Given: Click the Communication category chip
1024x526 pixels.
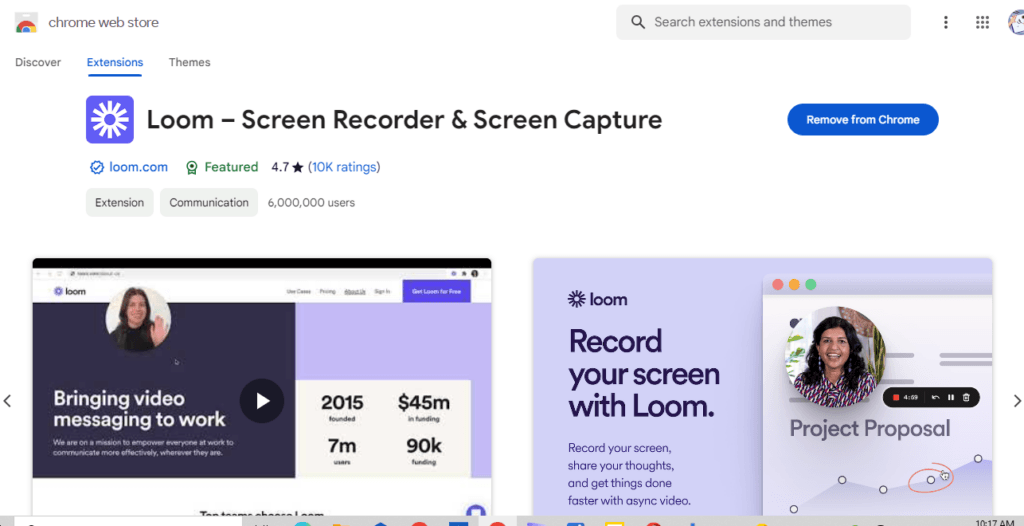Looking at the screenshot, I should 209,203.
